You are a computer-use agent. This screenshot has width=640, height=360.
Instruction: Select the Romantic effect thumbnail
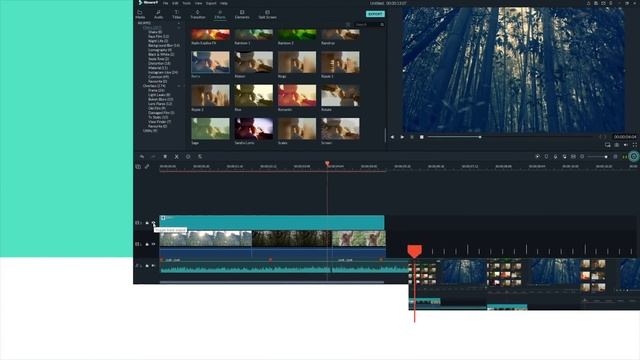click(x=297, y=96)
